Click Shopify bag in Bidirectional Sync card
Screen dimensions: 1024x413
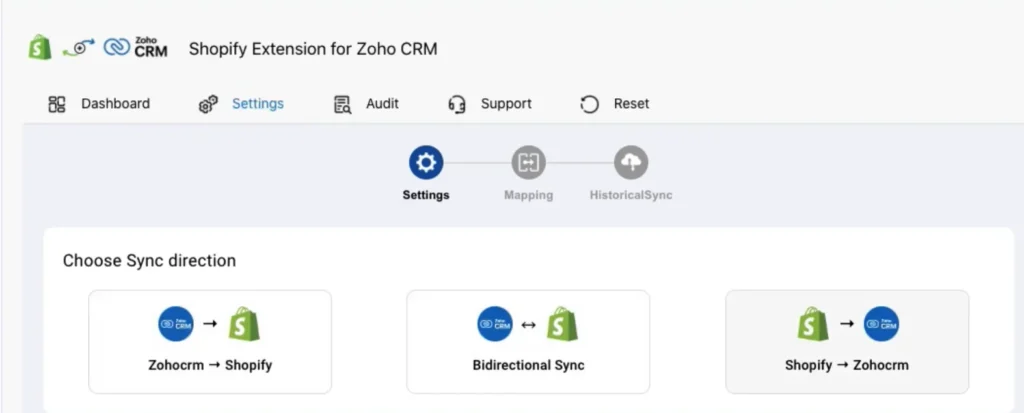(562, 323)
